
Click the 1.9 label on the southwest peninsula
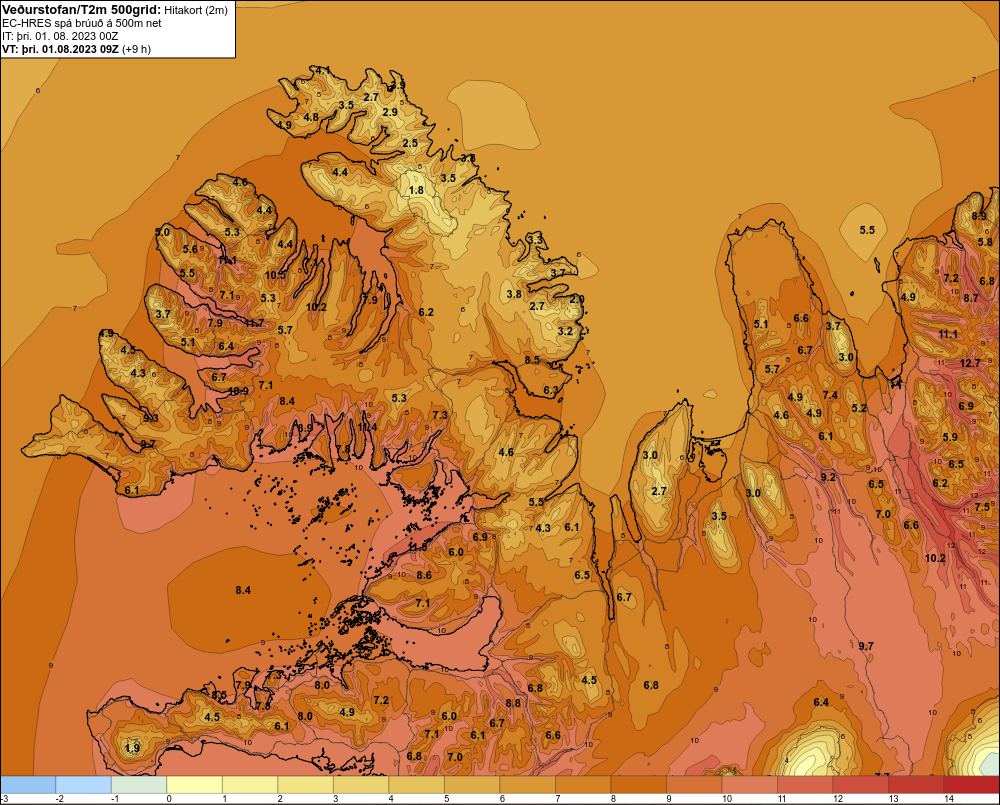coord(132,748)
